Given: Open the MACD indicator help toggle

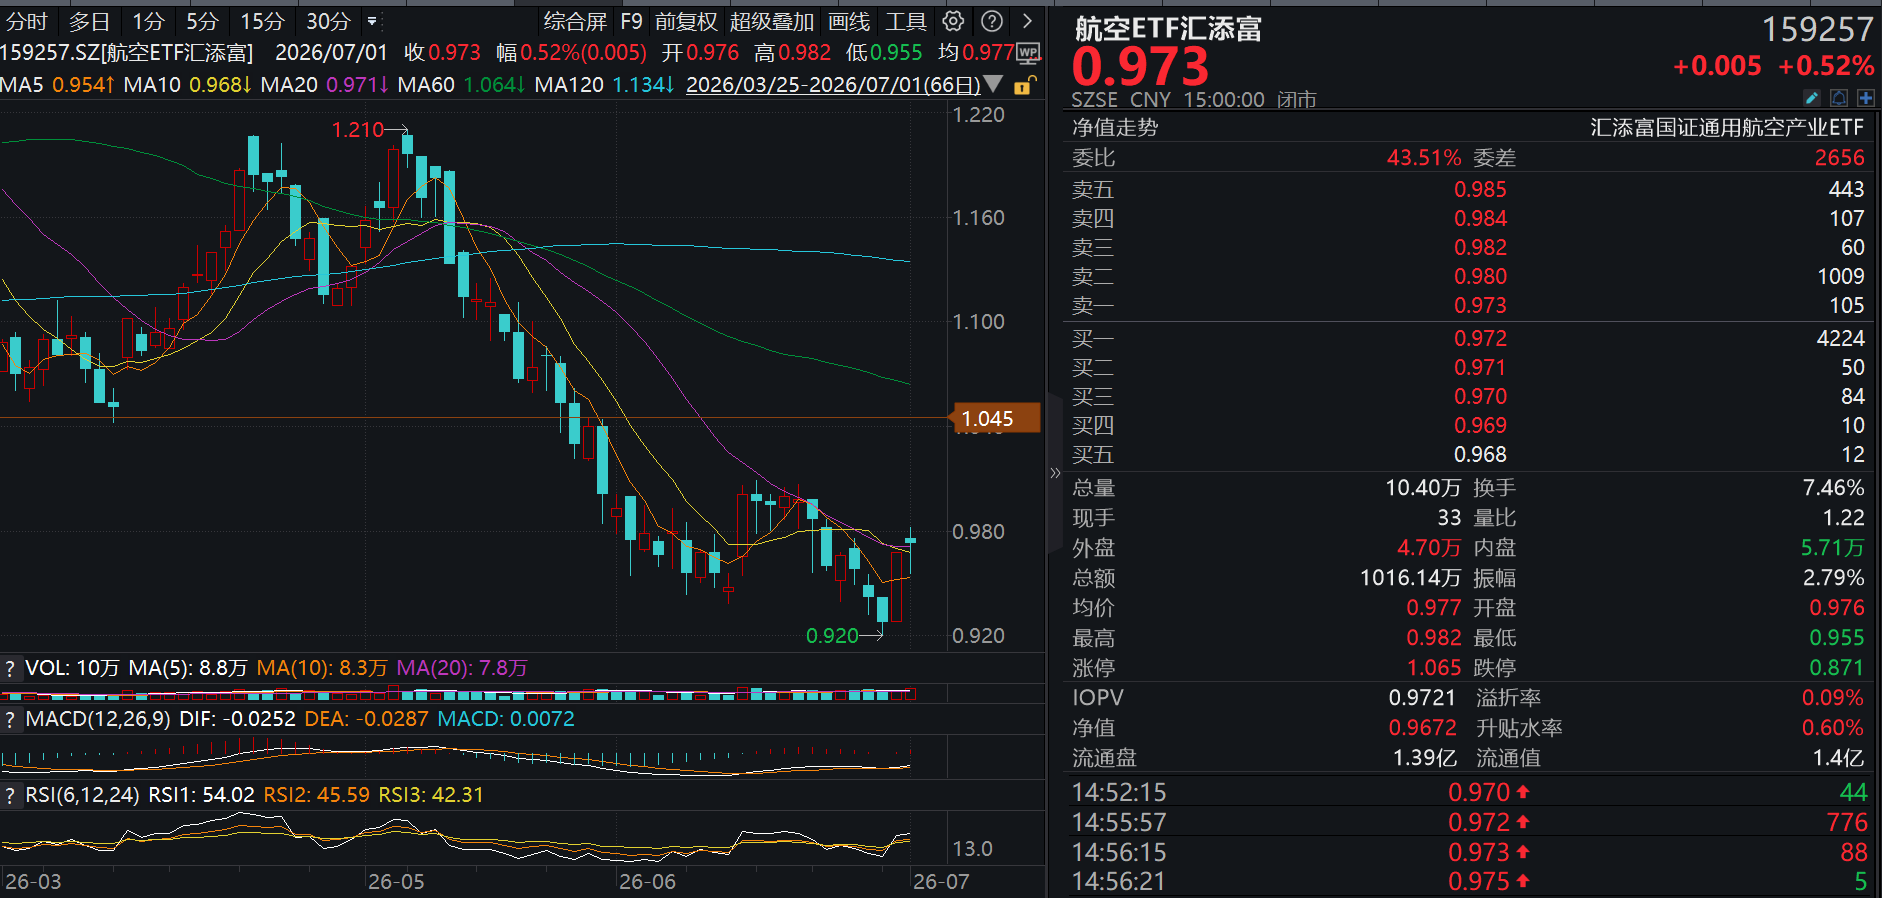Looking at the screenshot, I should [x=11, y=719].
